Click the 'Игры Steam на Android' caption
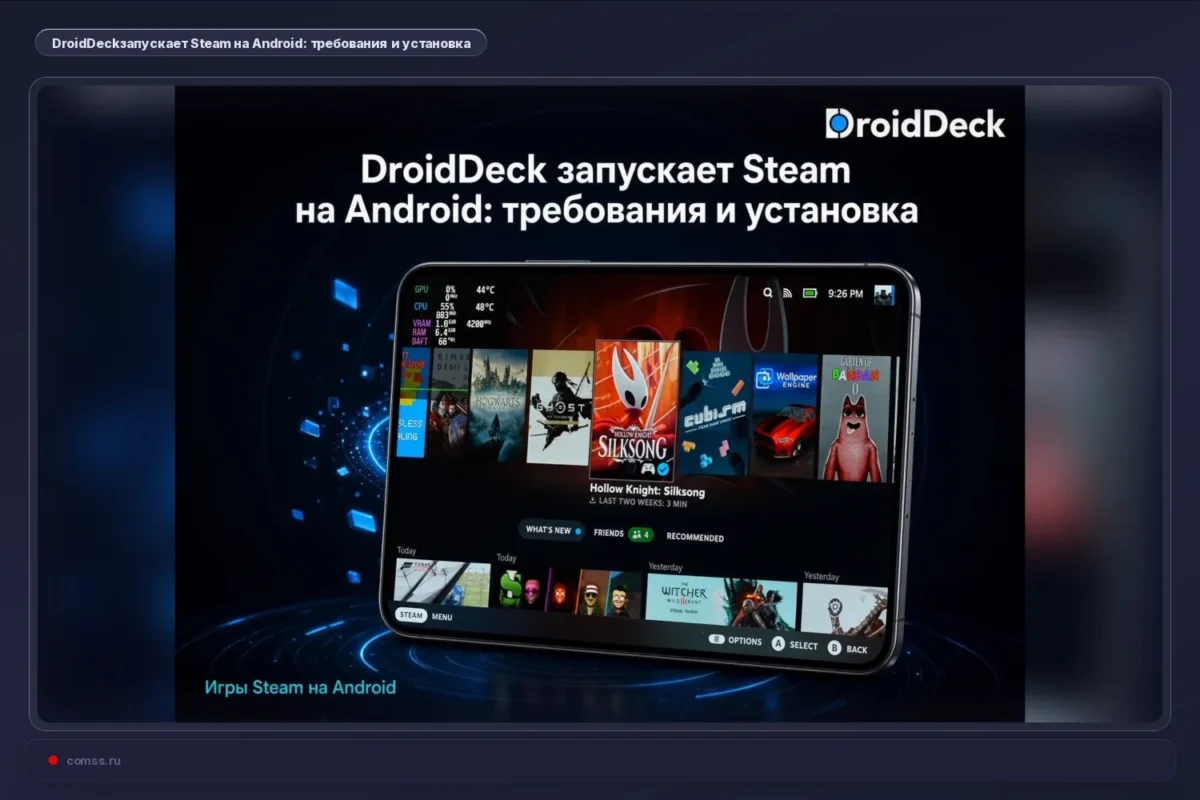Viewport: 1200px width, 800px height. (x=300, y=687)
